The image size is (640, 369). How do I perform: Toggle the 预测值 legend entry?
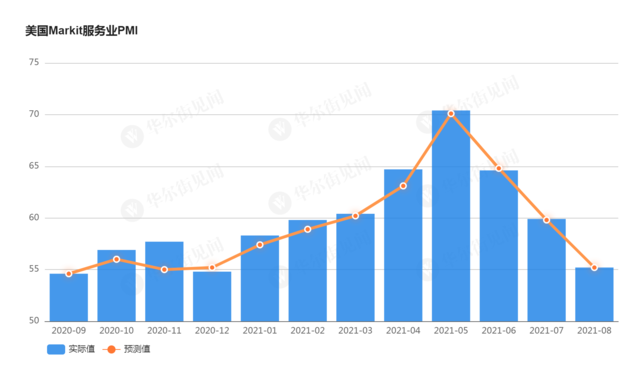click(126, 349)
